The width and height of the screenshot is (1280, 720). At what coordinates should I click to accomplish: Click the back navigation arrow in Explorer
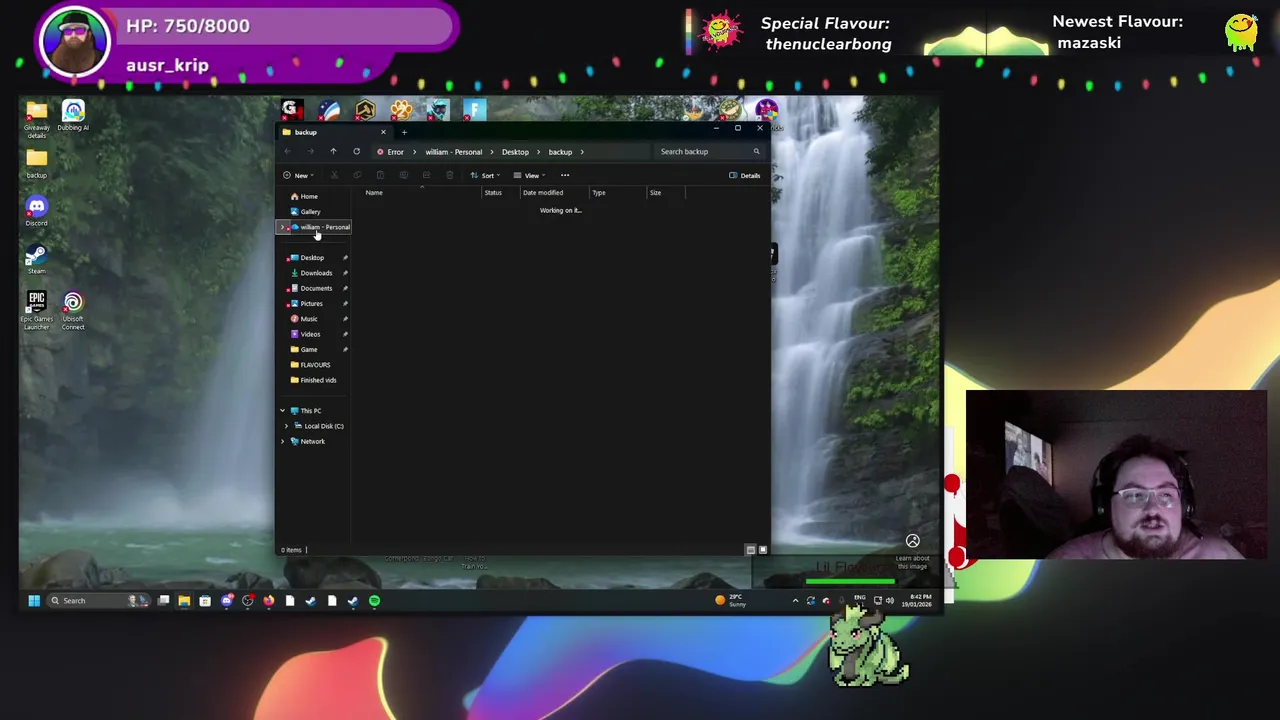287,152
